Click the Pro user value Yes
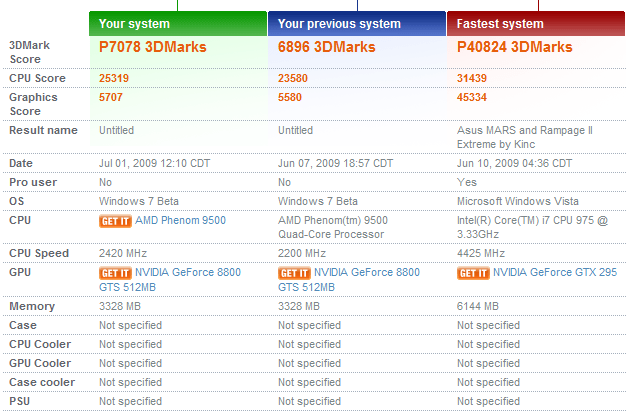Screen dimensions: 634x415 (x=467, y=182)
